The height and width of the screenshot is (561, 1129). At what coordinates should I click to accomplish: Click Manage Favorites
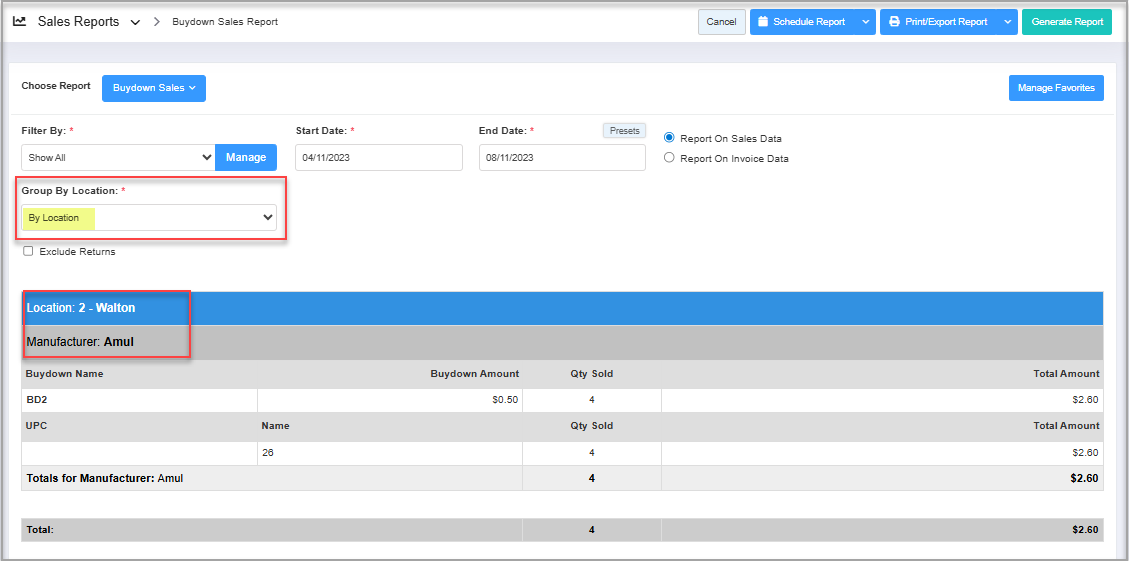(1055, 88)
